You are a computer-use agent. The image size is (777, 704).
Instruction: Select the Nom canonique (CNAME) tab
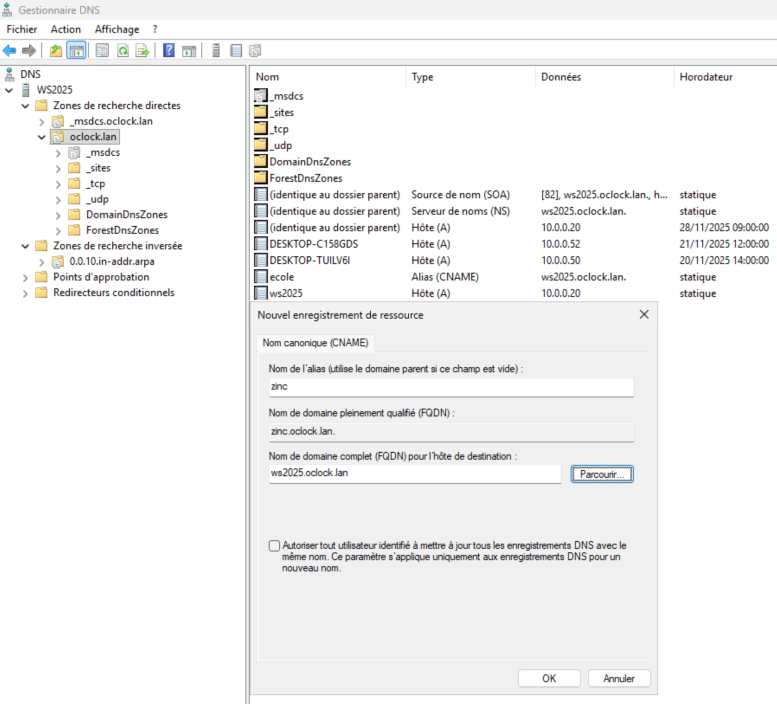point(315,342)
